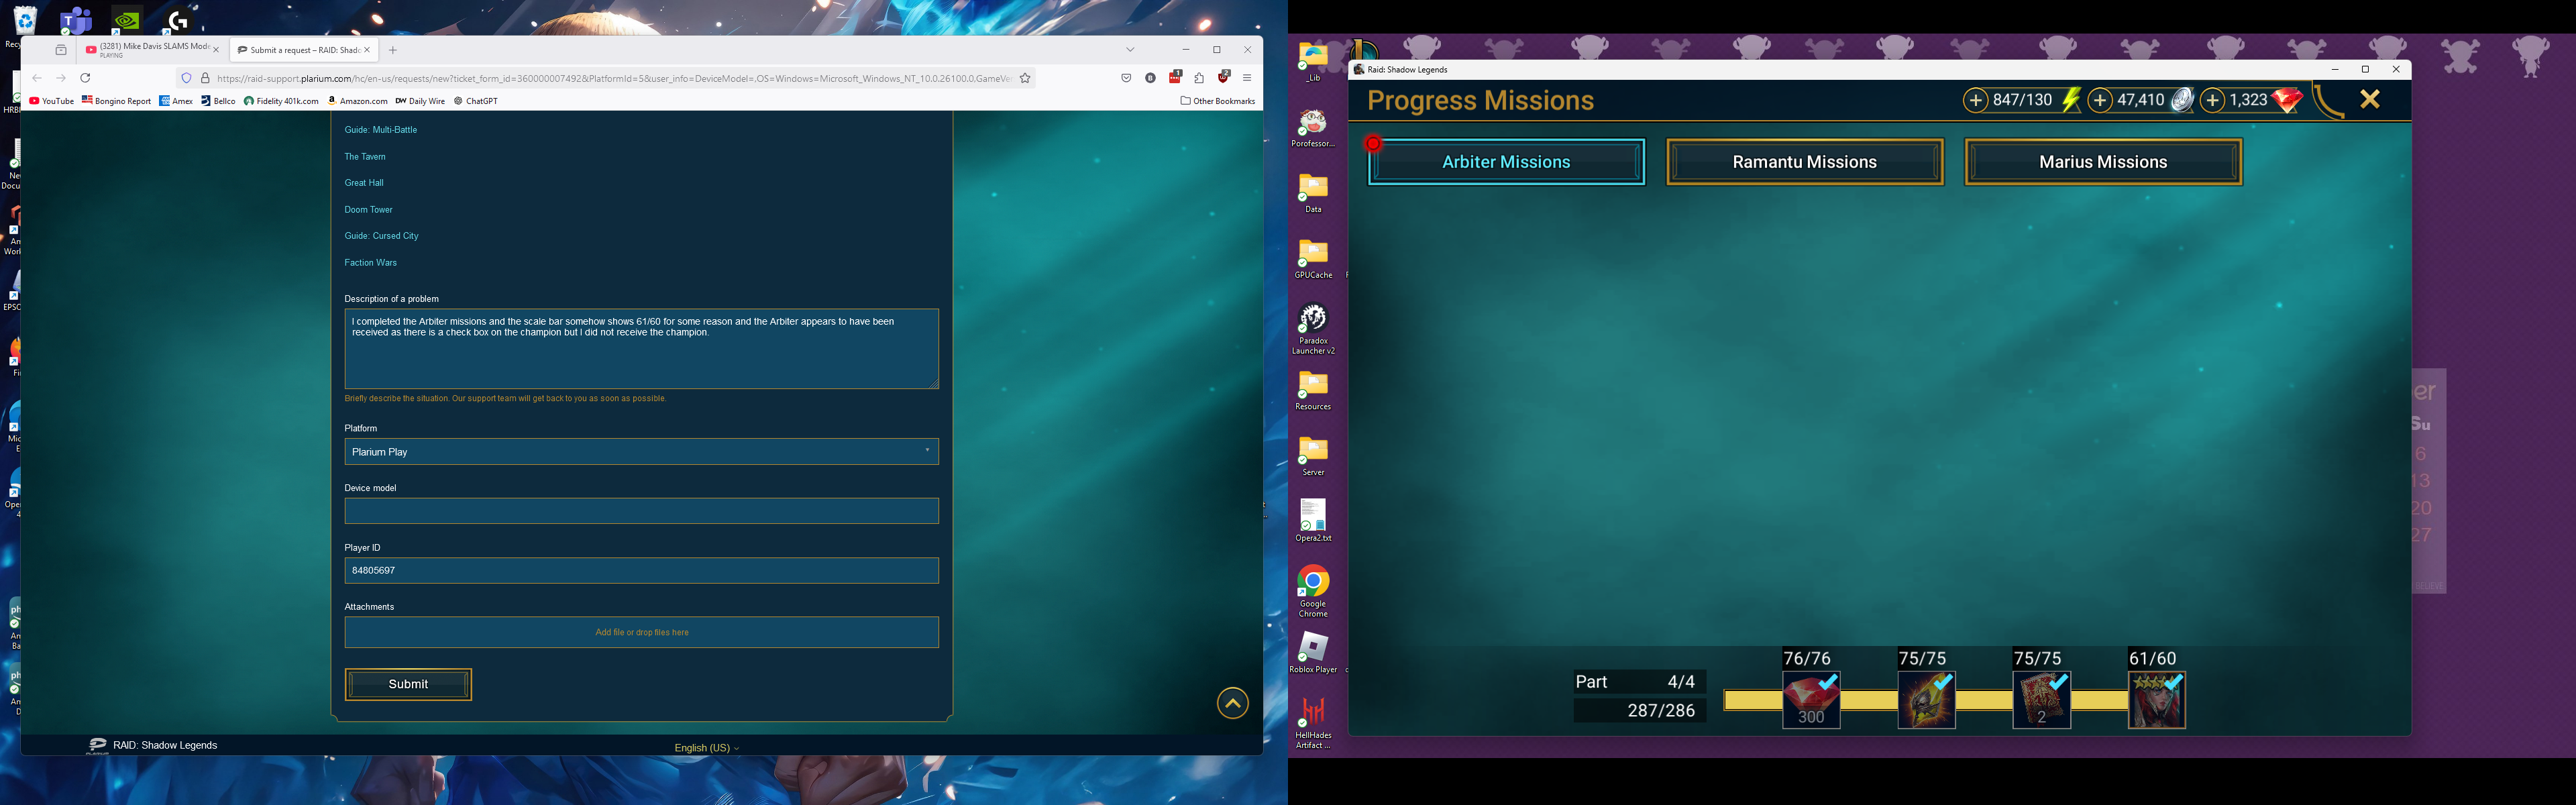
Task: Open the Great Hall article link
Action: coord(364,183)
